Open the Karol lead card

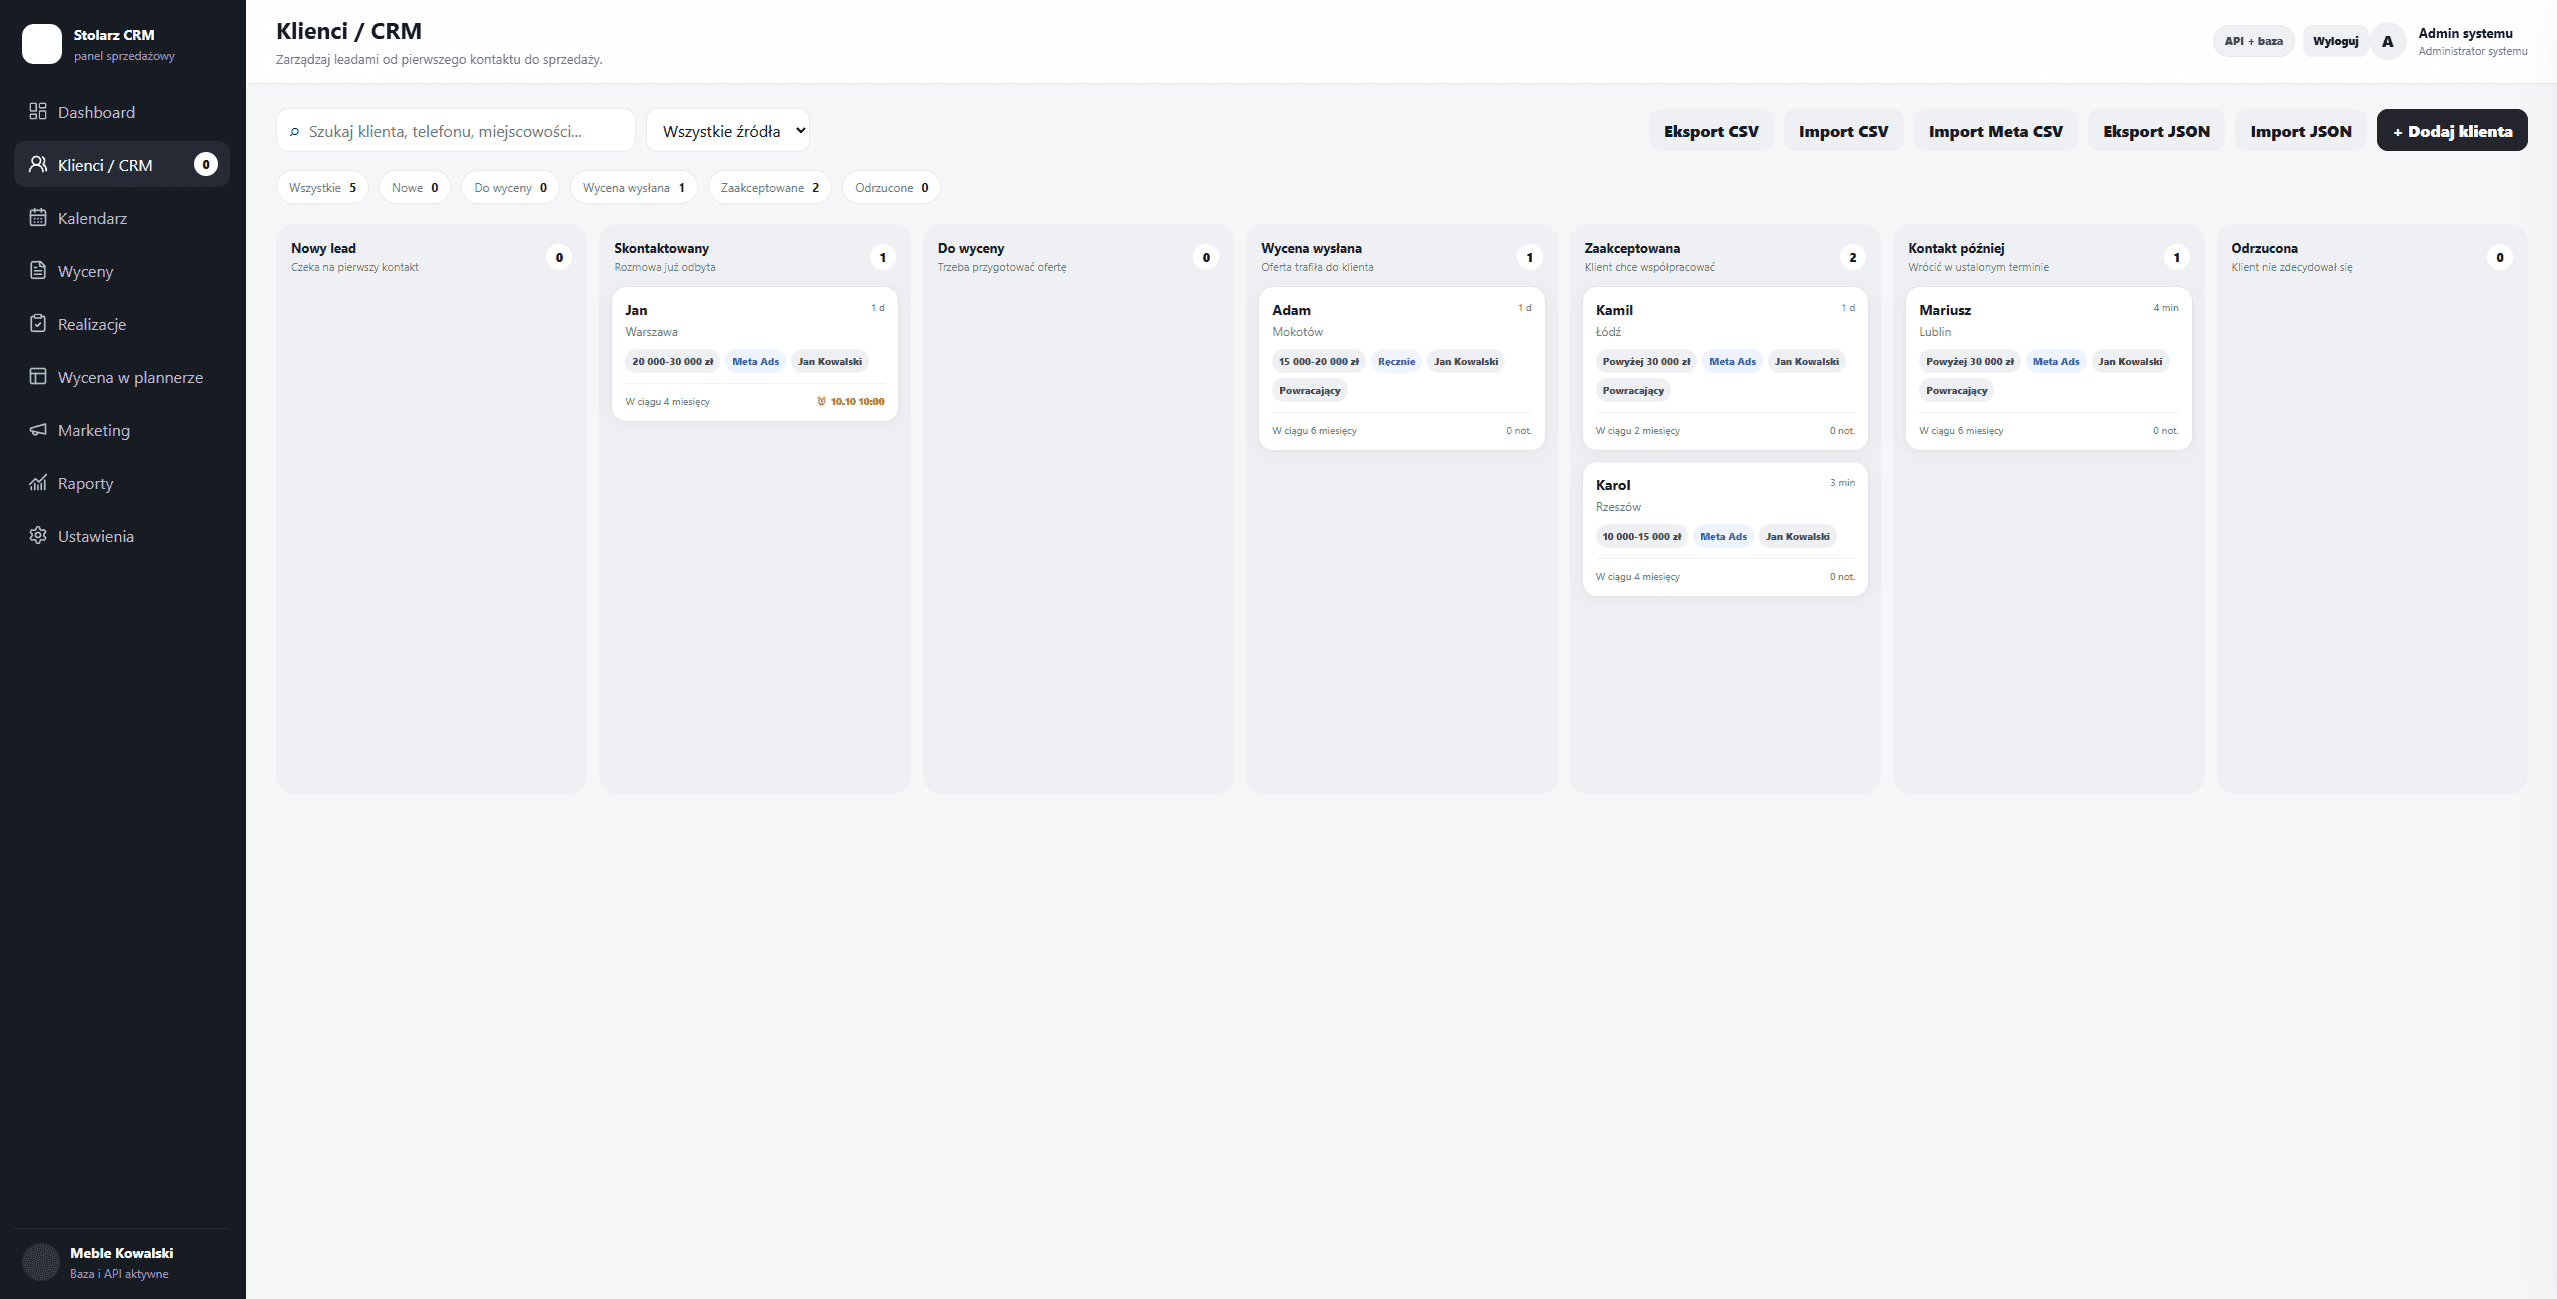[x=1725, y=529]
